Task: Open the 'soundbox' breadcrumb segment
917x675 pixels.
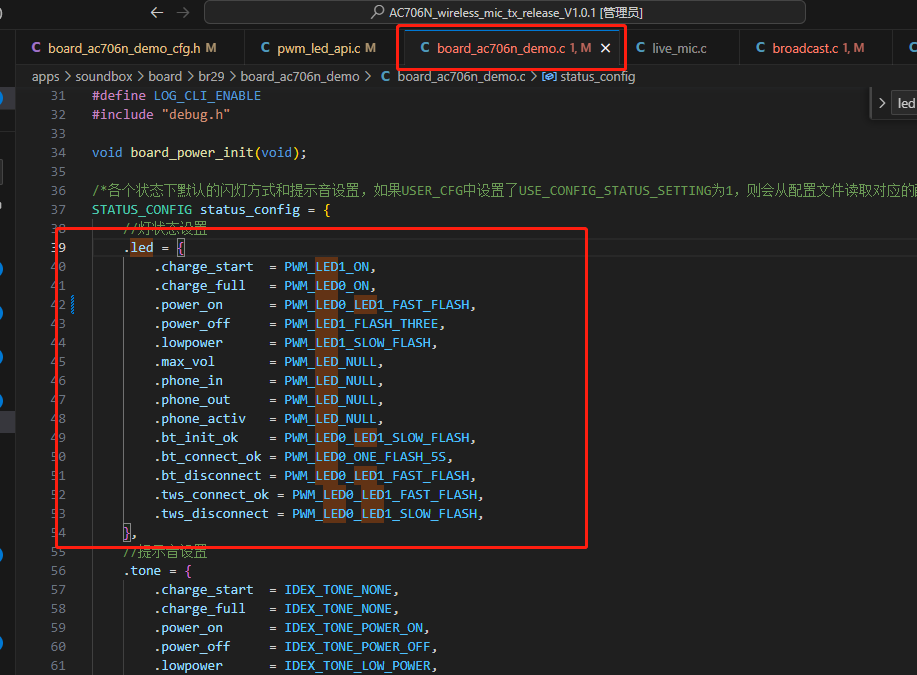Action: pyautogui.click(x=104, y=77)
